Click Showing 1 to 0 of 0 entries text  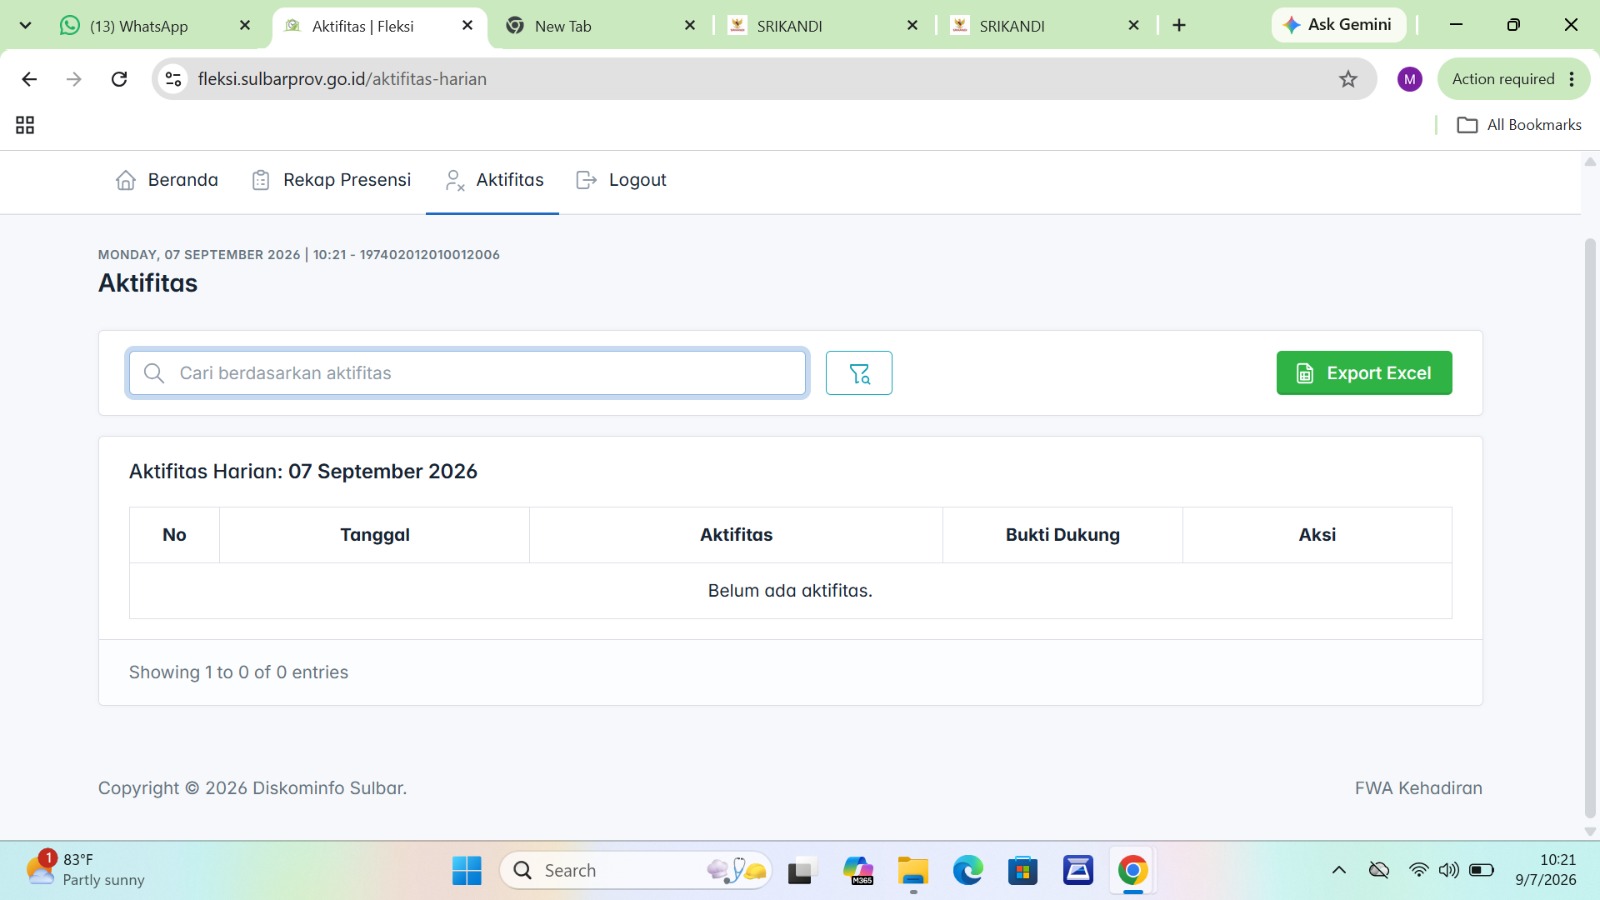tap(239, 673)
